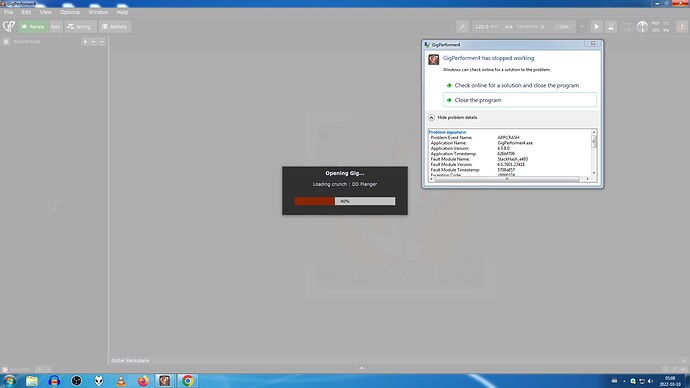Open Google Chrome from taskbar
The width and height of the screenshot is (690, 388).
(x=187, y=381)
